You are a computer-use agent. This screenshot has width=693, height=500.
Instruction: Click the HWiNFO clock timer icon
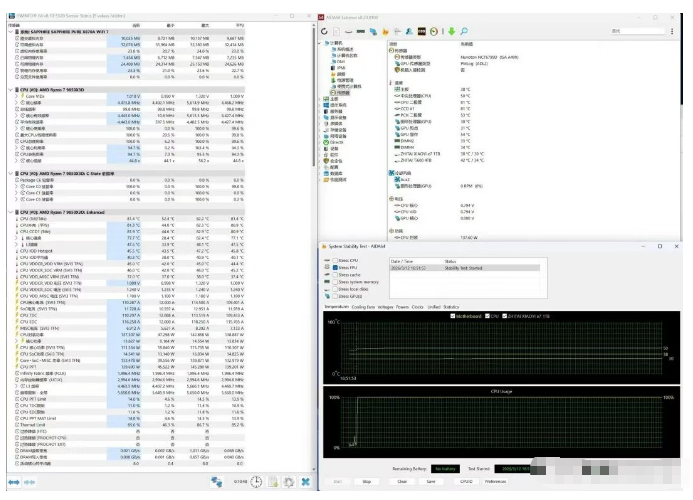258,482
